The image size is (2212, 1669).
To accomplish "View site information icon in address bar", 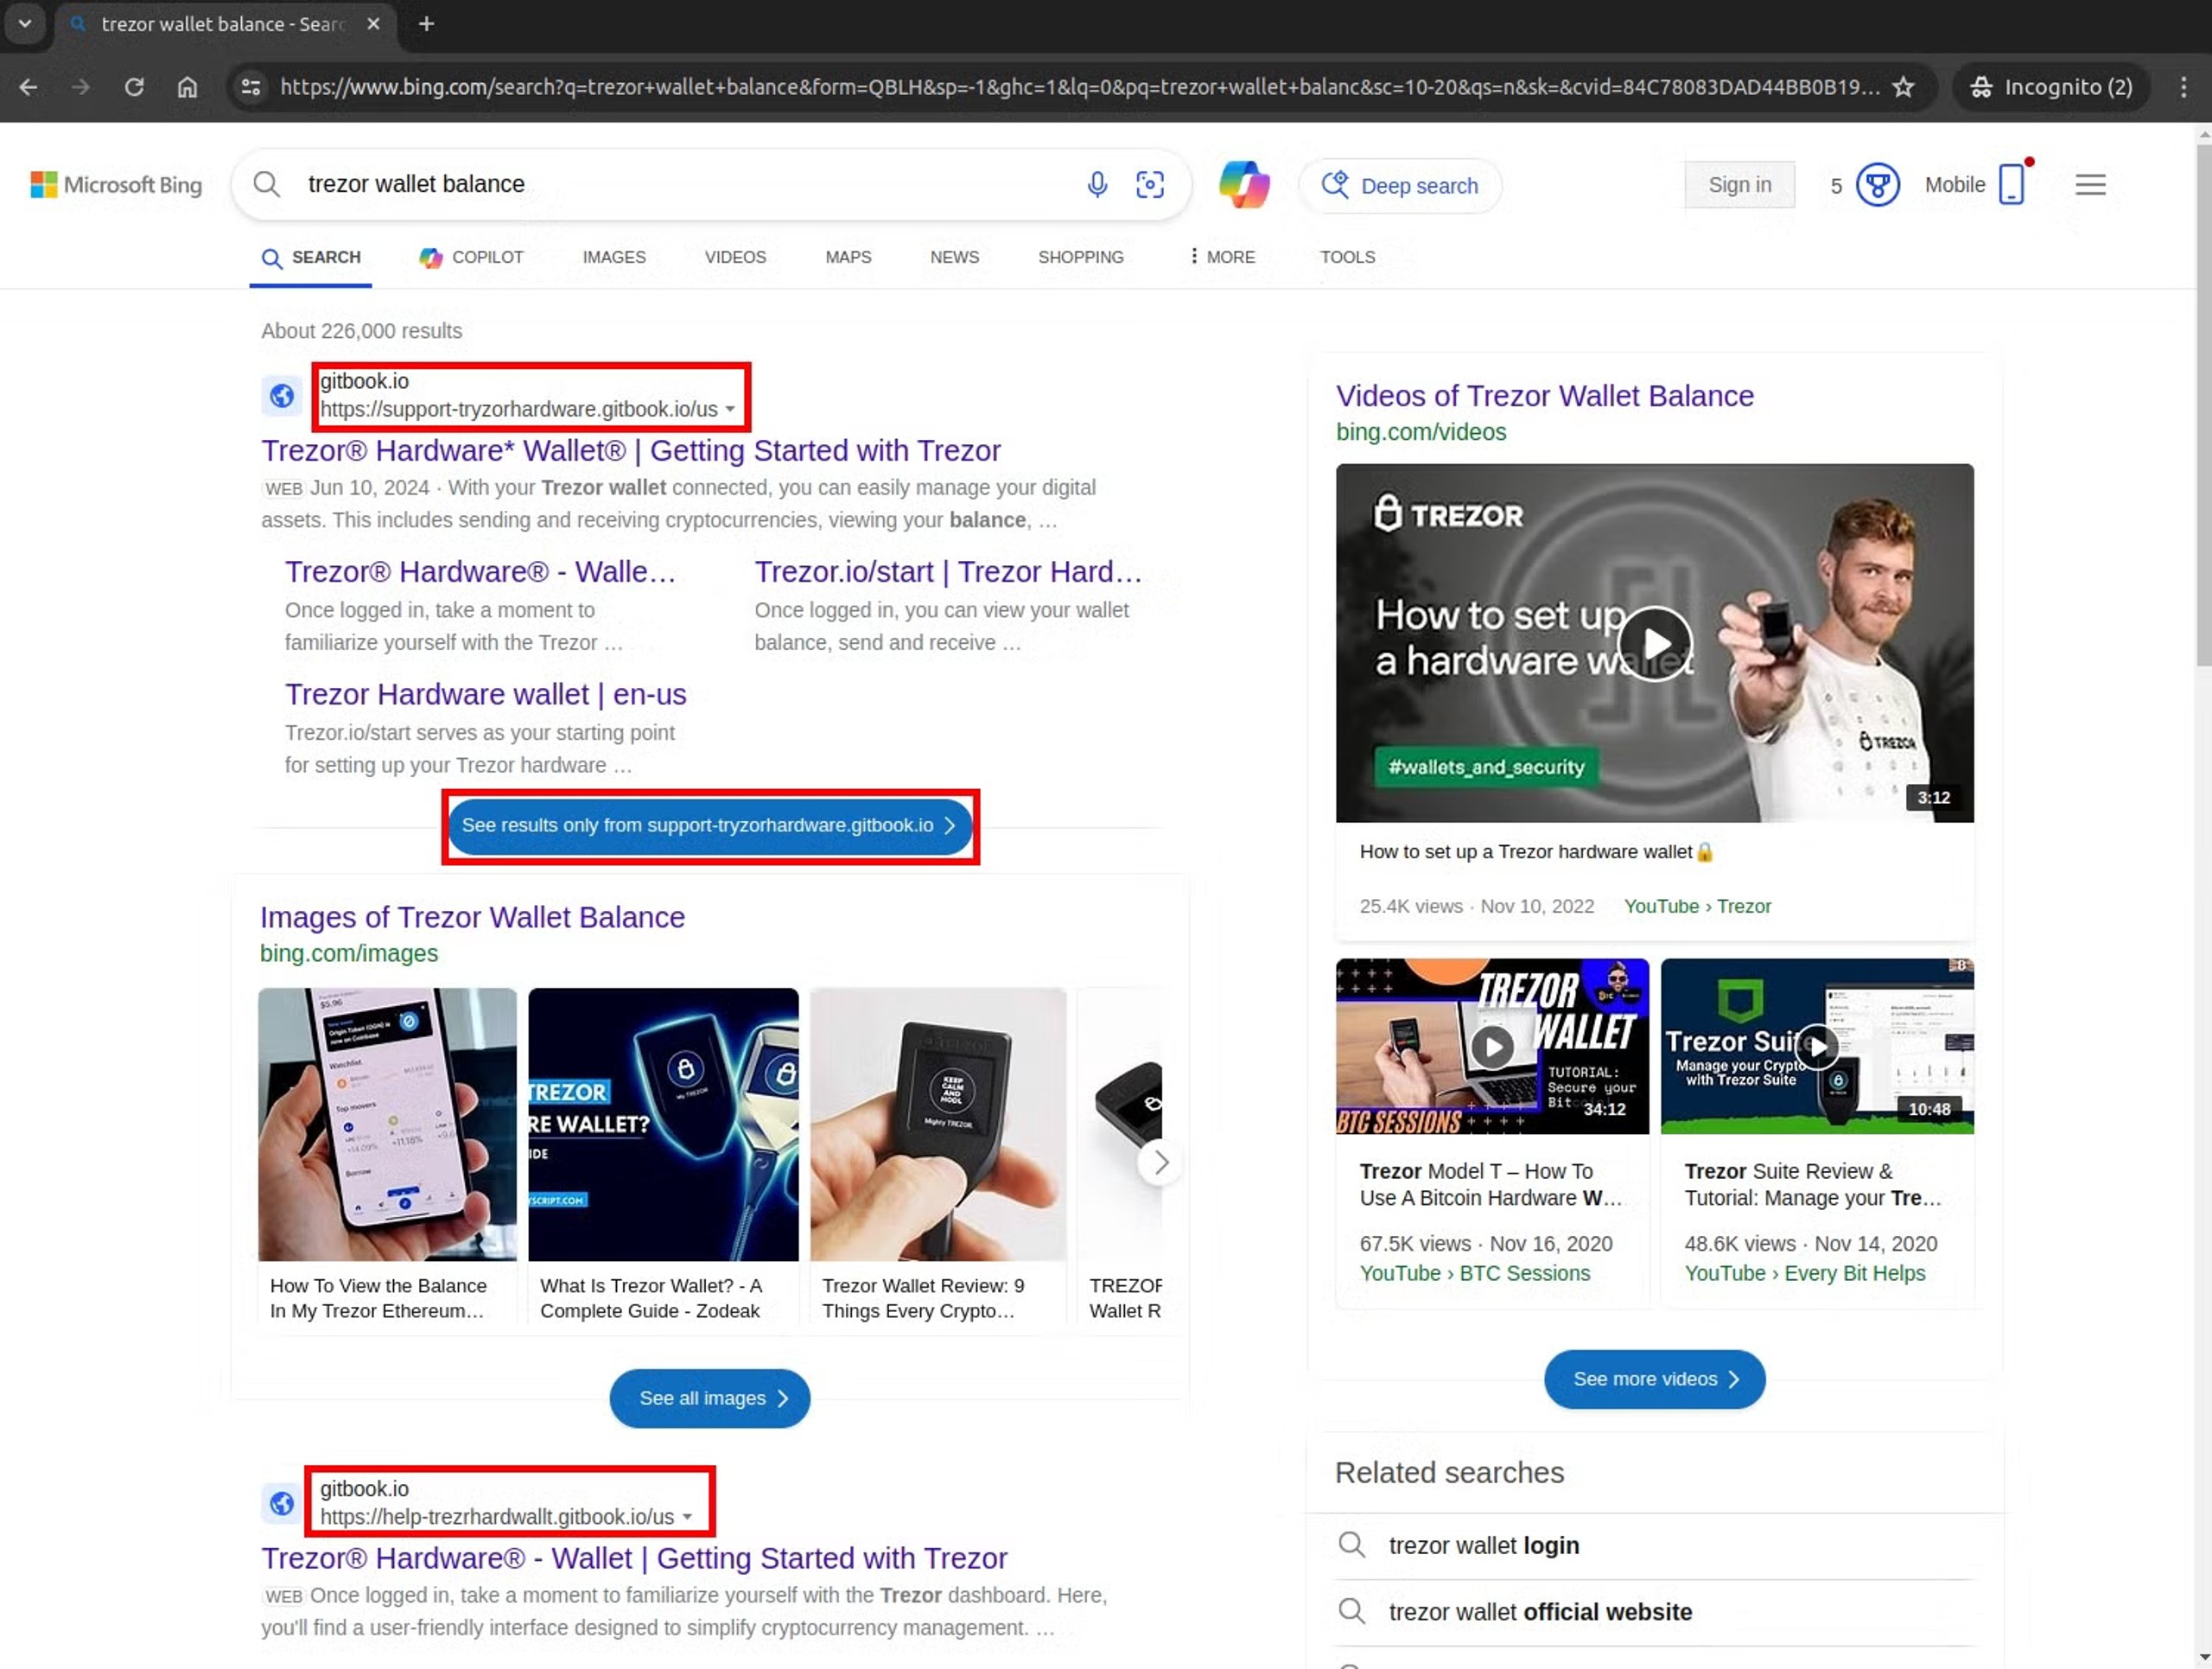I will coord(251,87).
